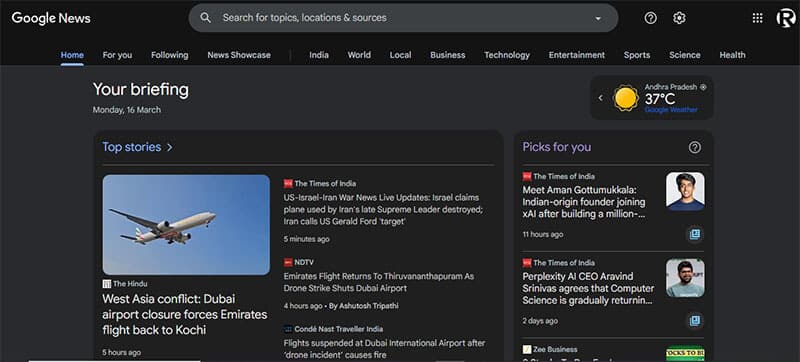800x362 pixels.
Task: Open the Business tab
Action: [447, 55]
